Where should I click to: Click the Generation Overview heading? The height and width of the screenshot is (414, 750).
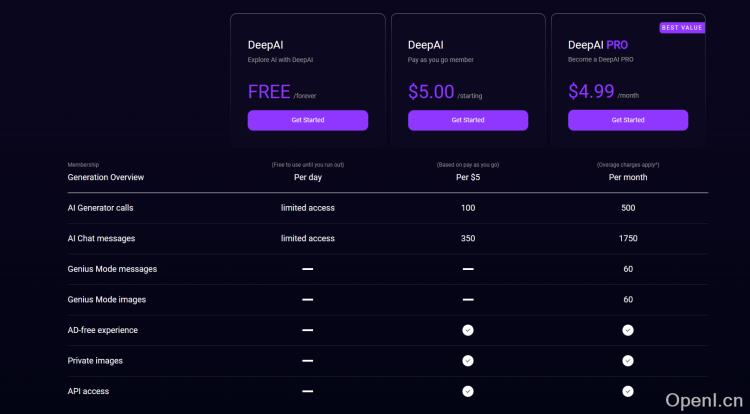click(106, 177)
